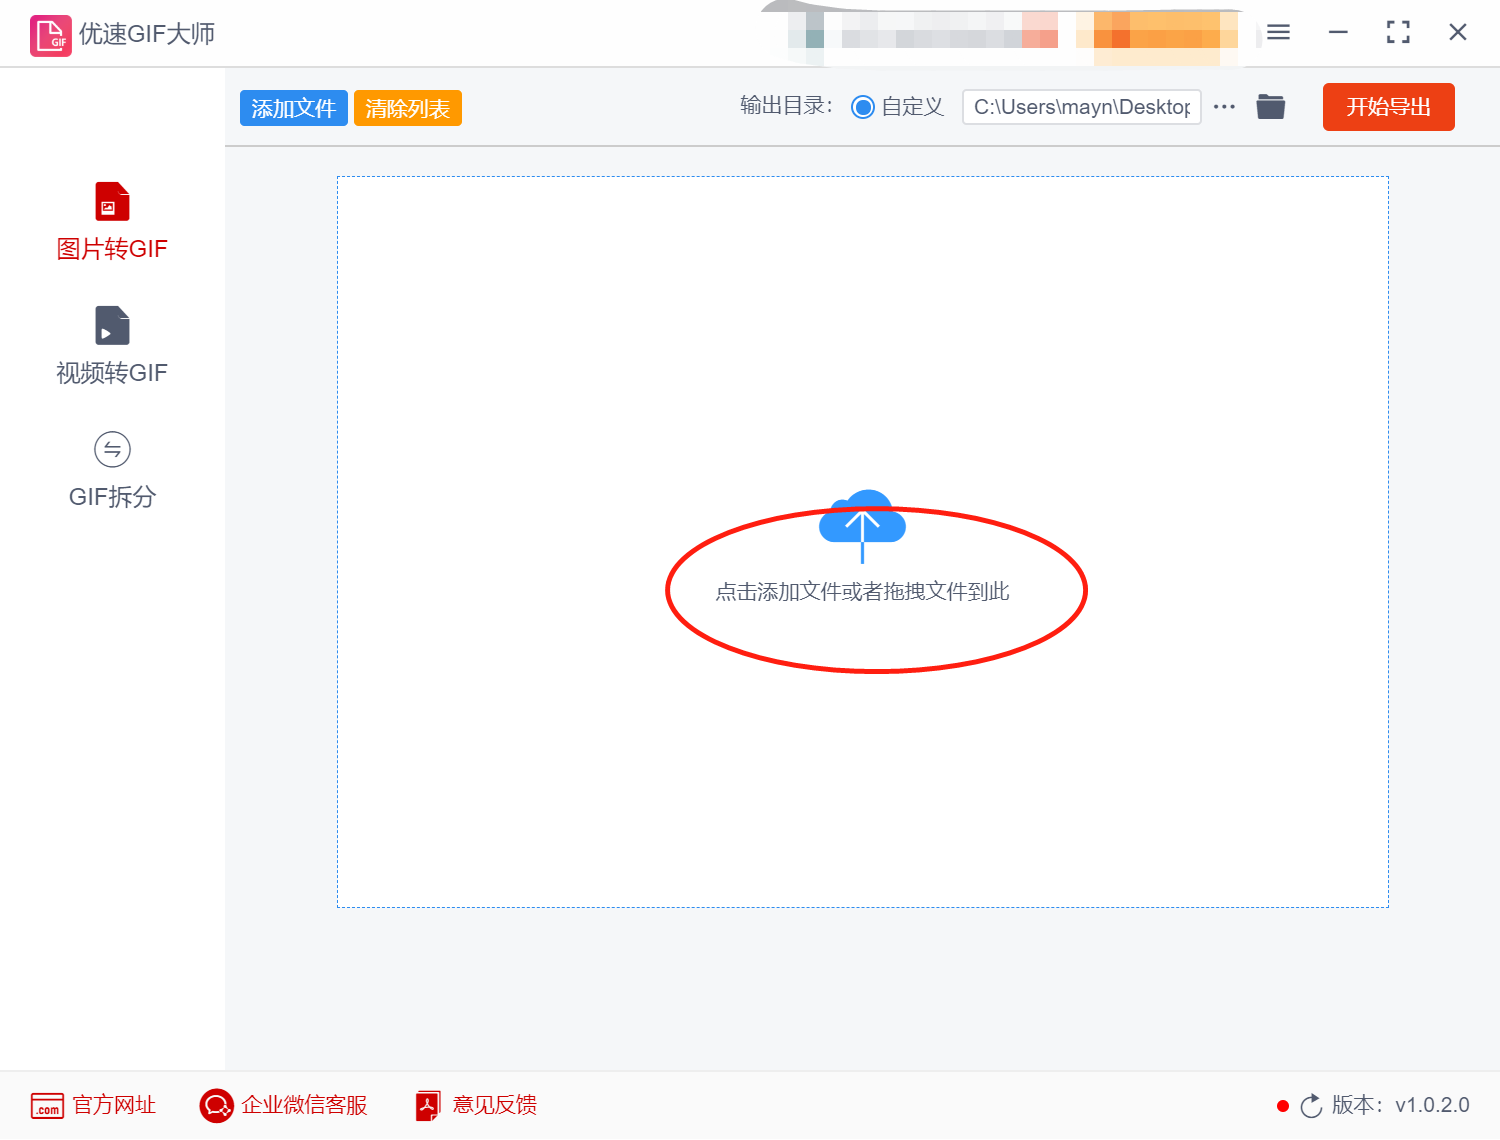Click the three-dots browse path button

pyautogui.click(x=1224, y=107)
